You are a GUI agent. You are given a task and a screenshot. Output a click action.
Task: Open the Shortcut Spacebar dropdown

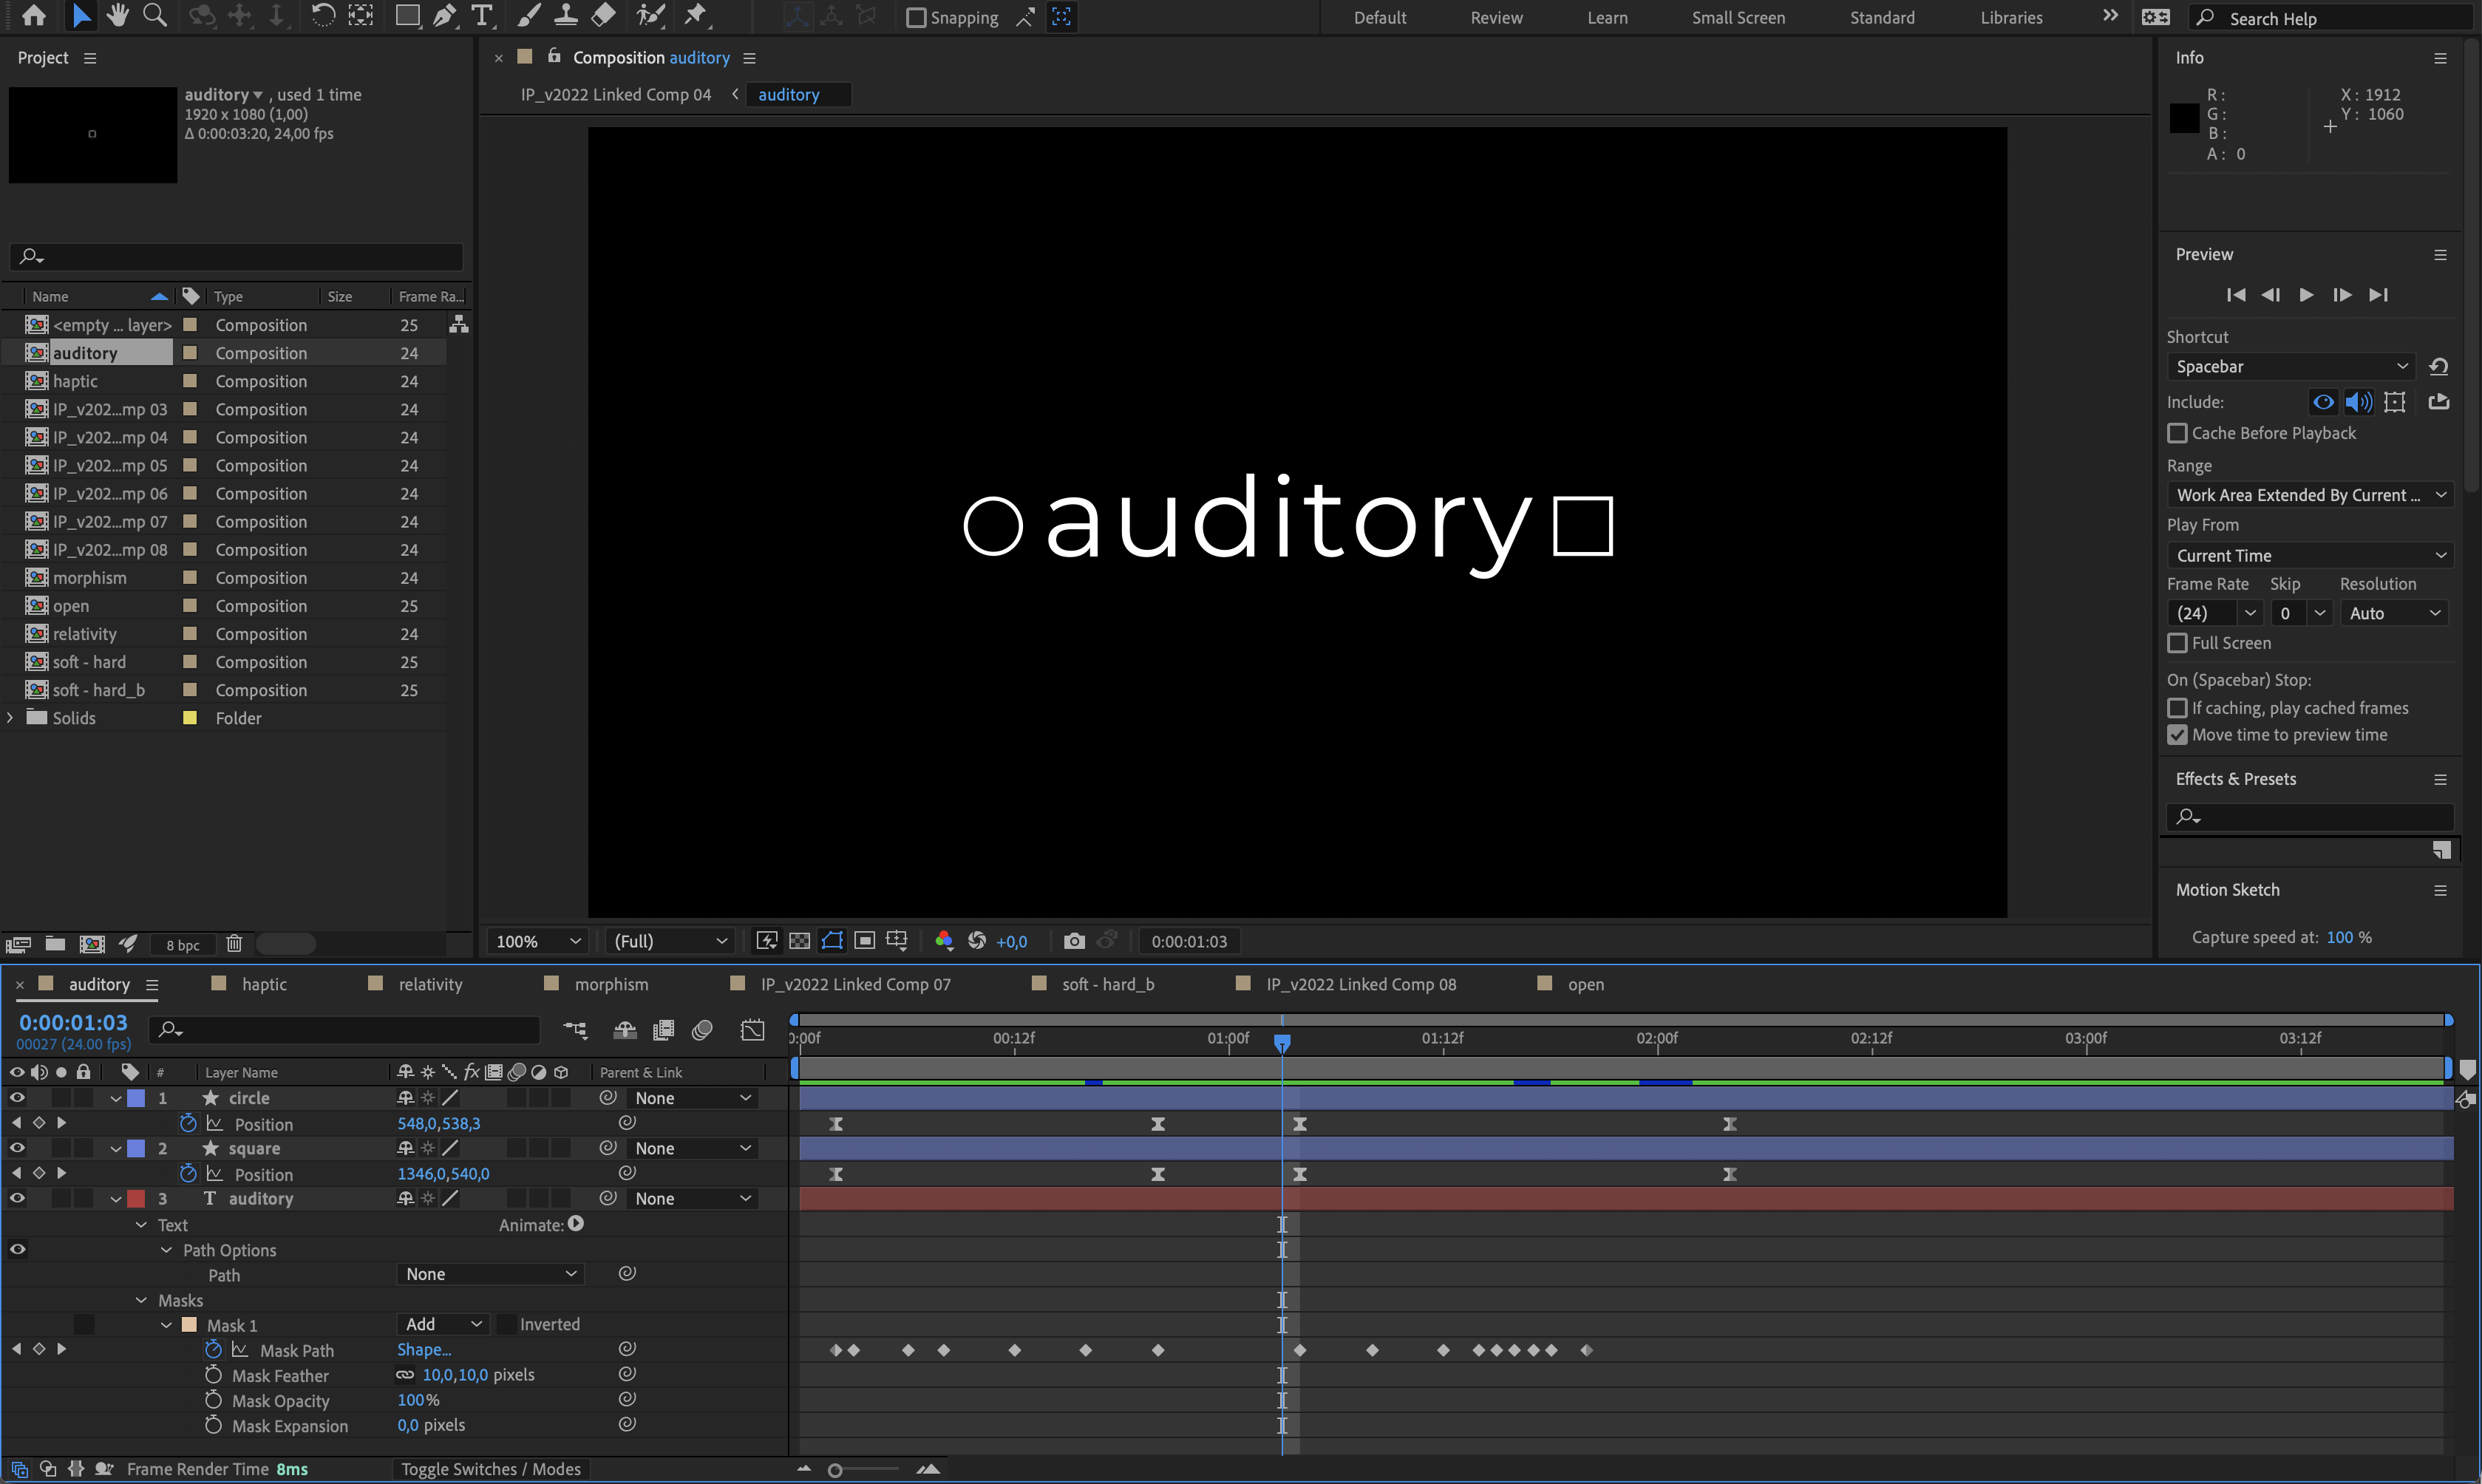2290,367
